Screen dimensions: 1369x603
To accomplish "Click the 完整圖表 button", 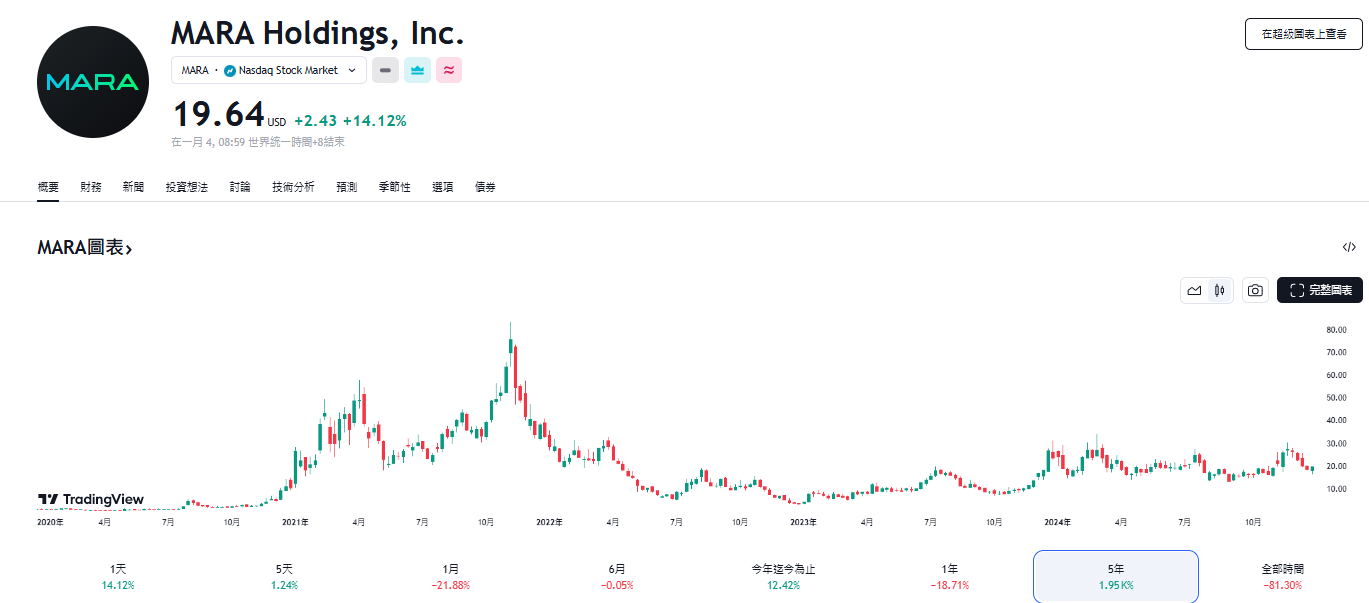I will [x=1319, y=290].
